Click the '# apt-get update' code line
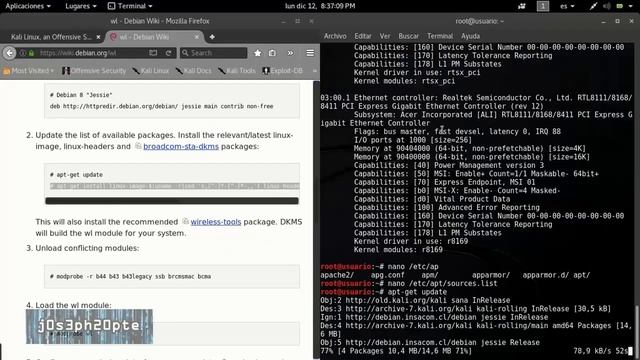 click(76, 175)
